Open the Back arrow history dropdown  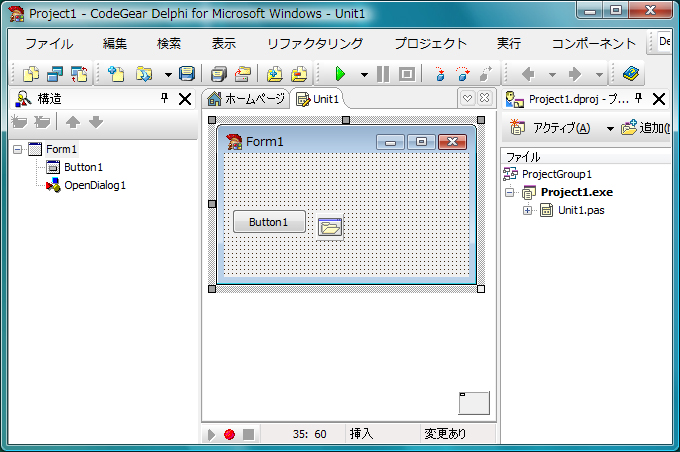click(x=552, y=75)
